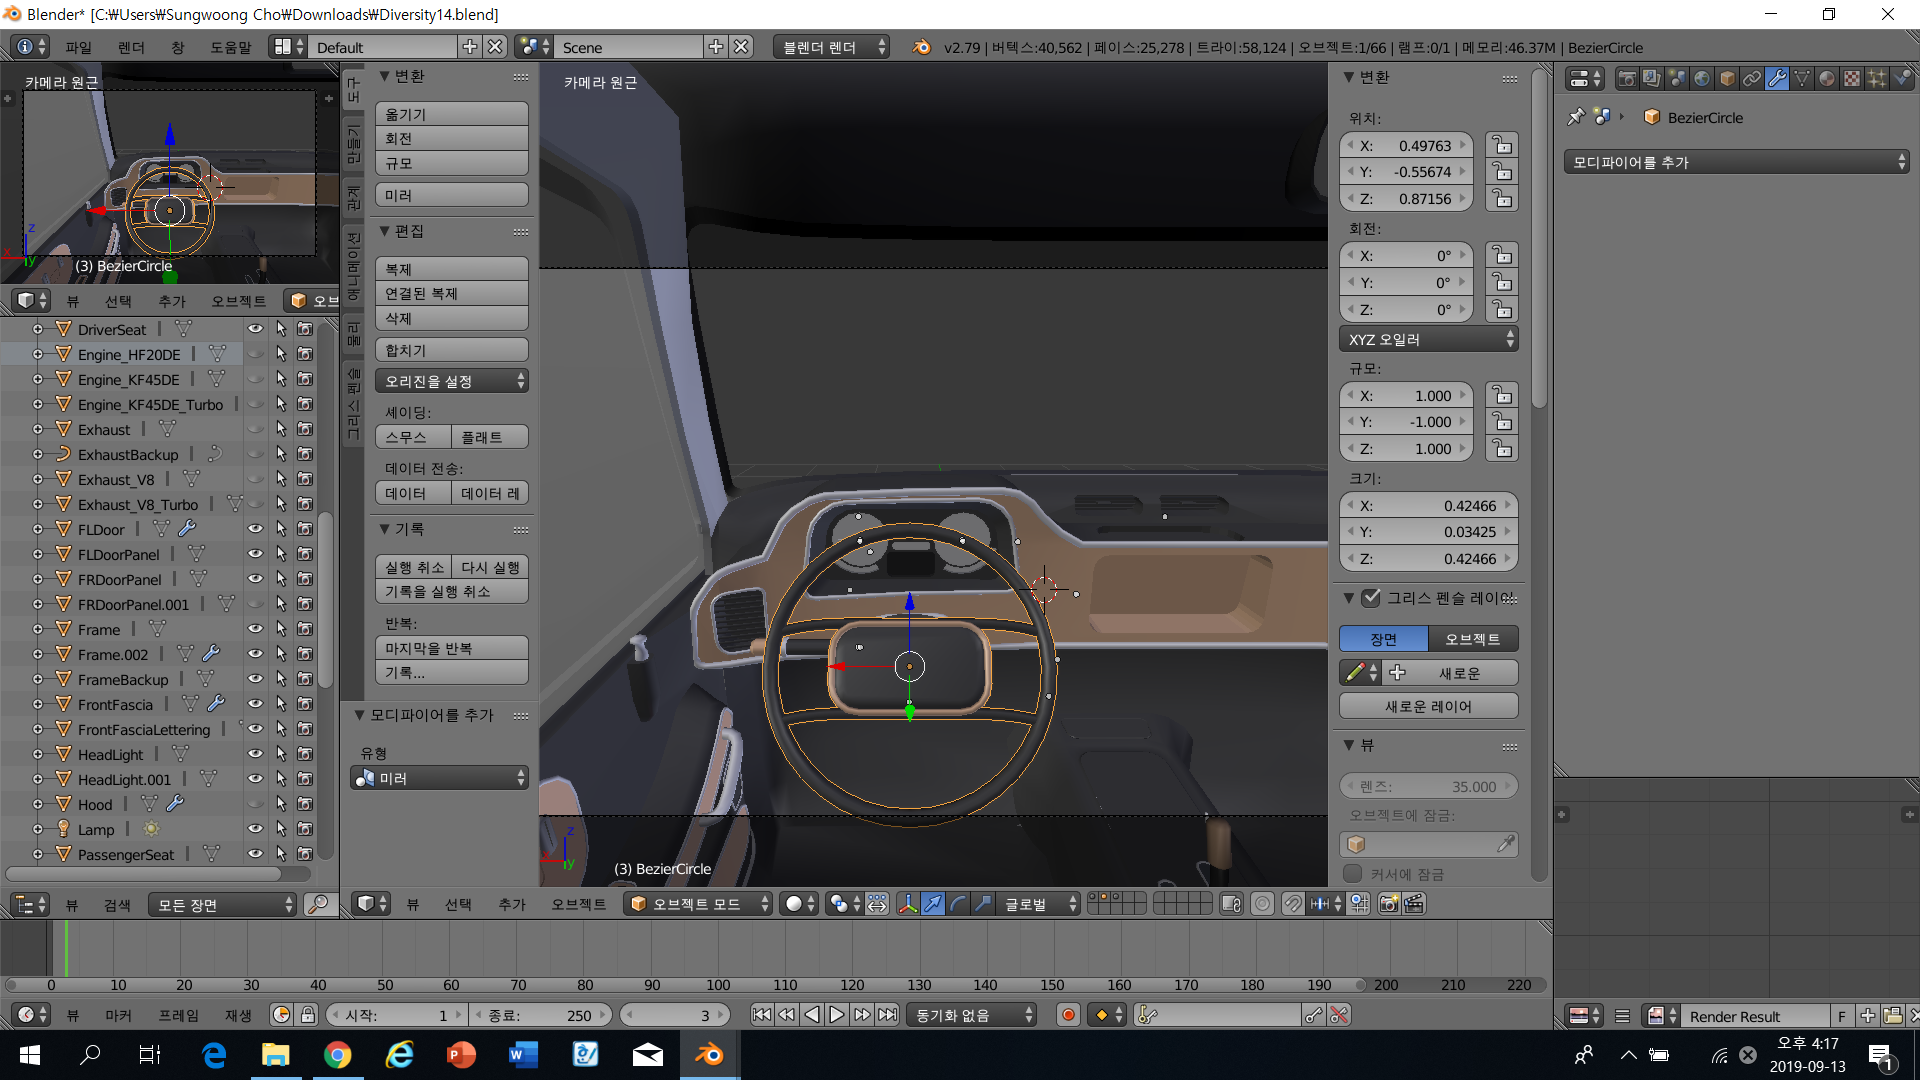Toggle the 3D manipulator widget in viewport header
The height and width of the screenshot is (1080, 1920).
tap(907, 904)
